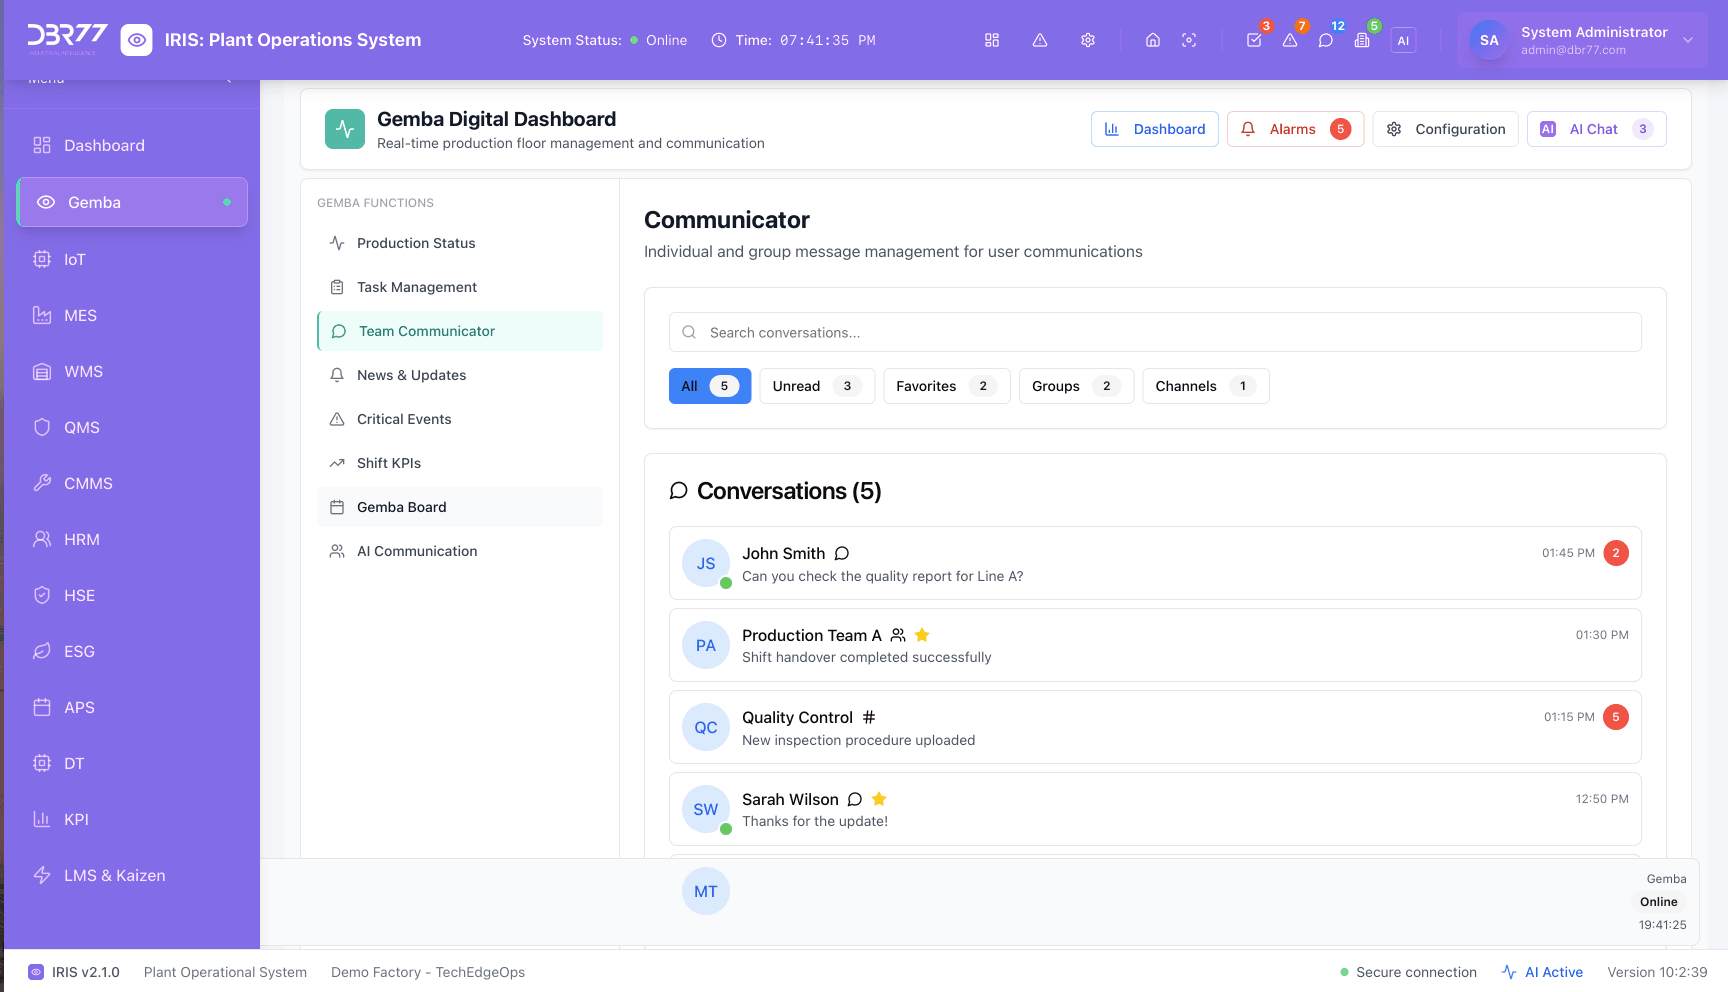Image resolution: width=1728 pixels, height=992 pixels.
Task: Open the alert triangle with badge 7
Action: (1290, 40)
